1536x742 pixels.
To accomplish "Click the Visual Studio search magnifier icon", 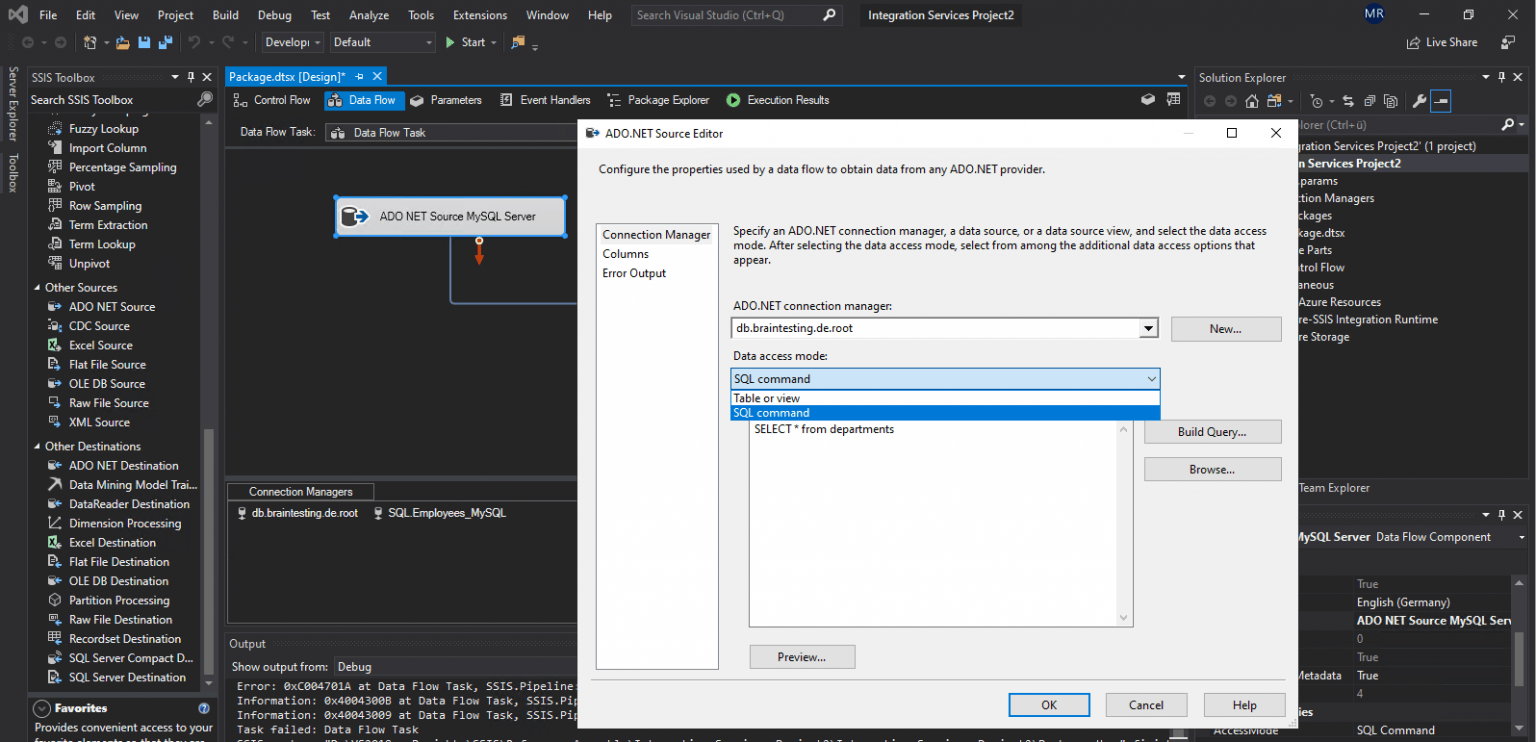I will (829, 15).
